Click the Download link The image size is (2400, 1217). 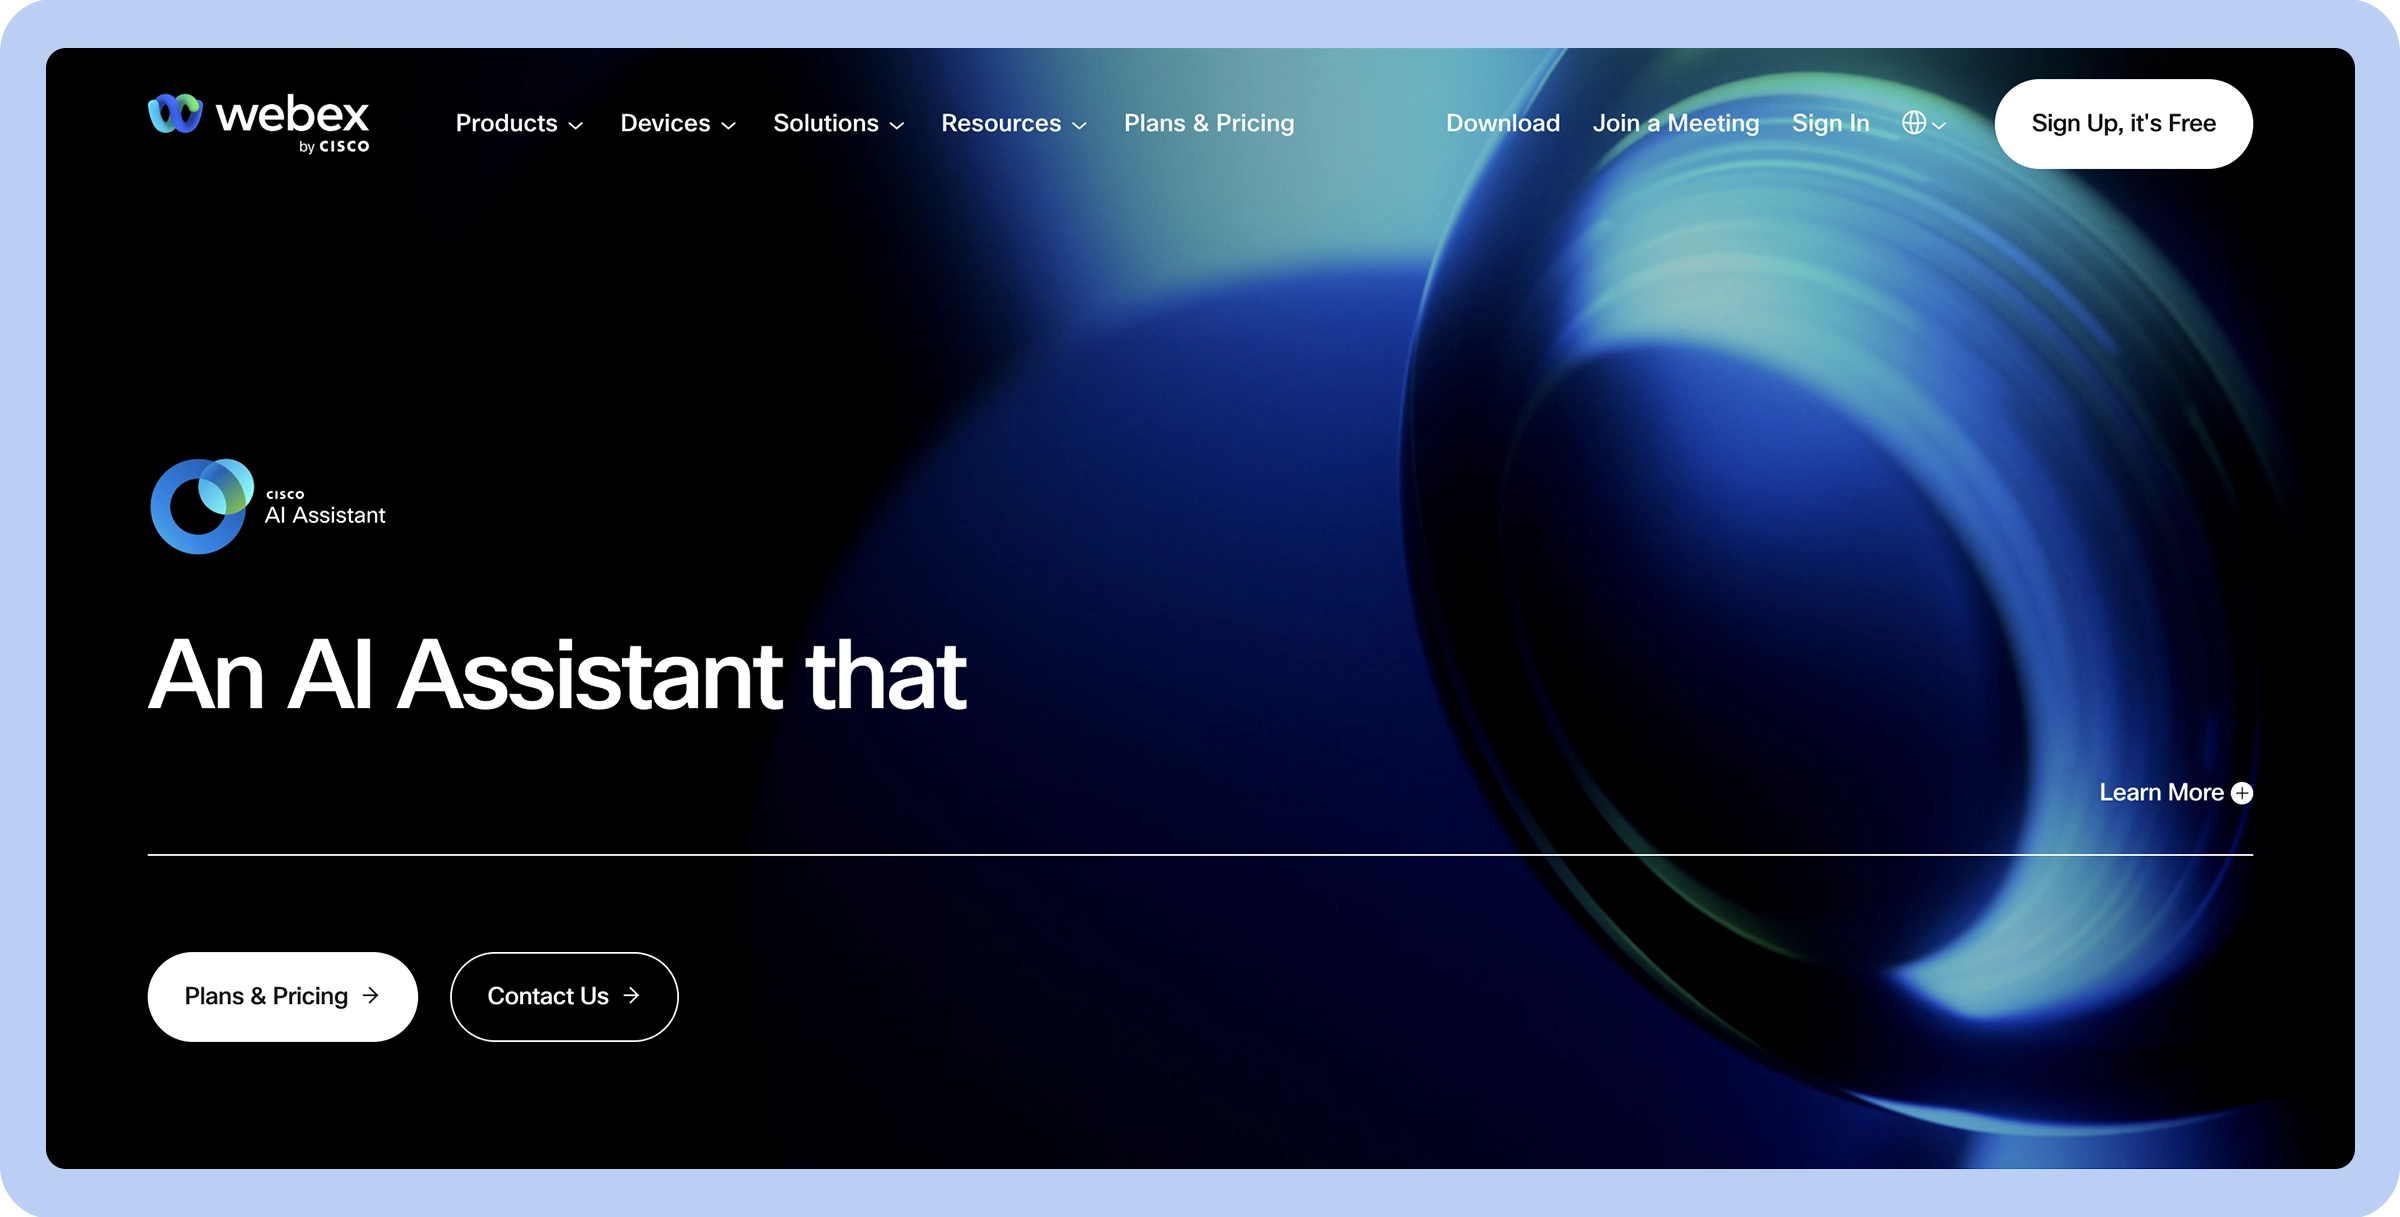1502,123
